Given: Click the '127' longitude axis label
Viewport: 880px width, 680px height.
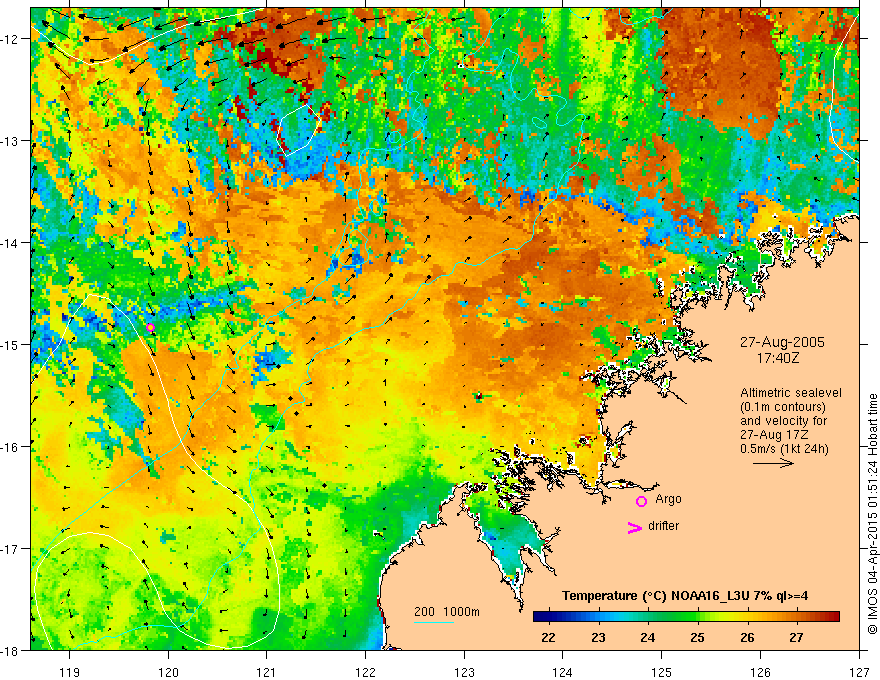Looking at the screenshot, I should [859, 672].
